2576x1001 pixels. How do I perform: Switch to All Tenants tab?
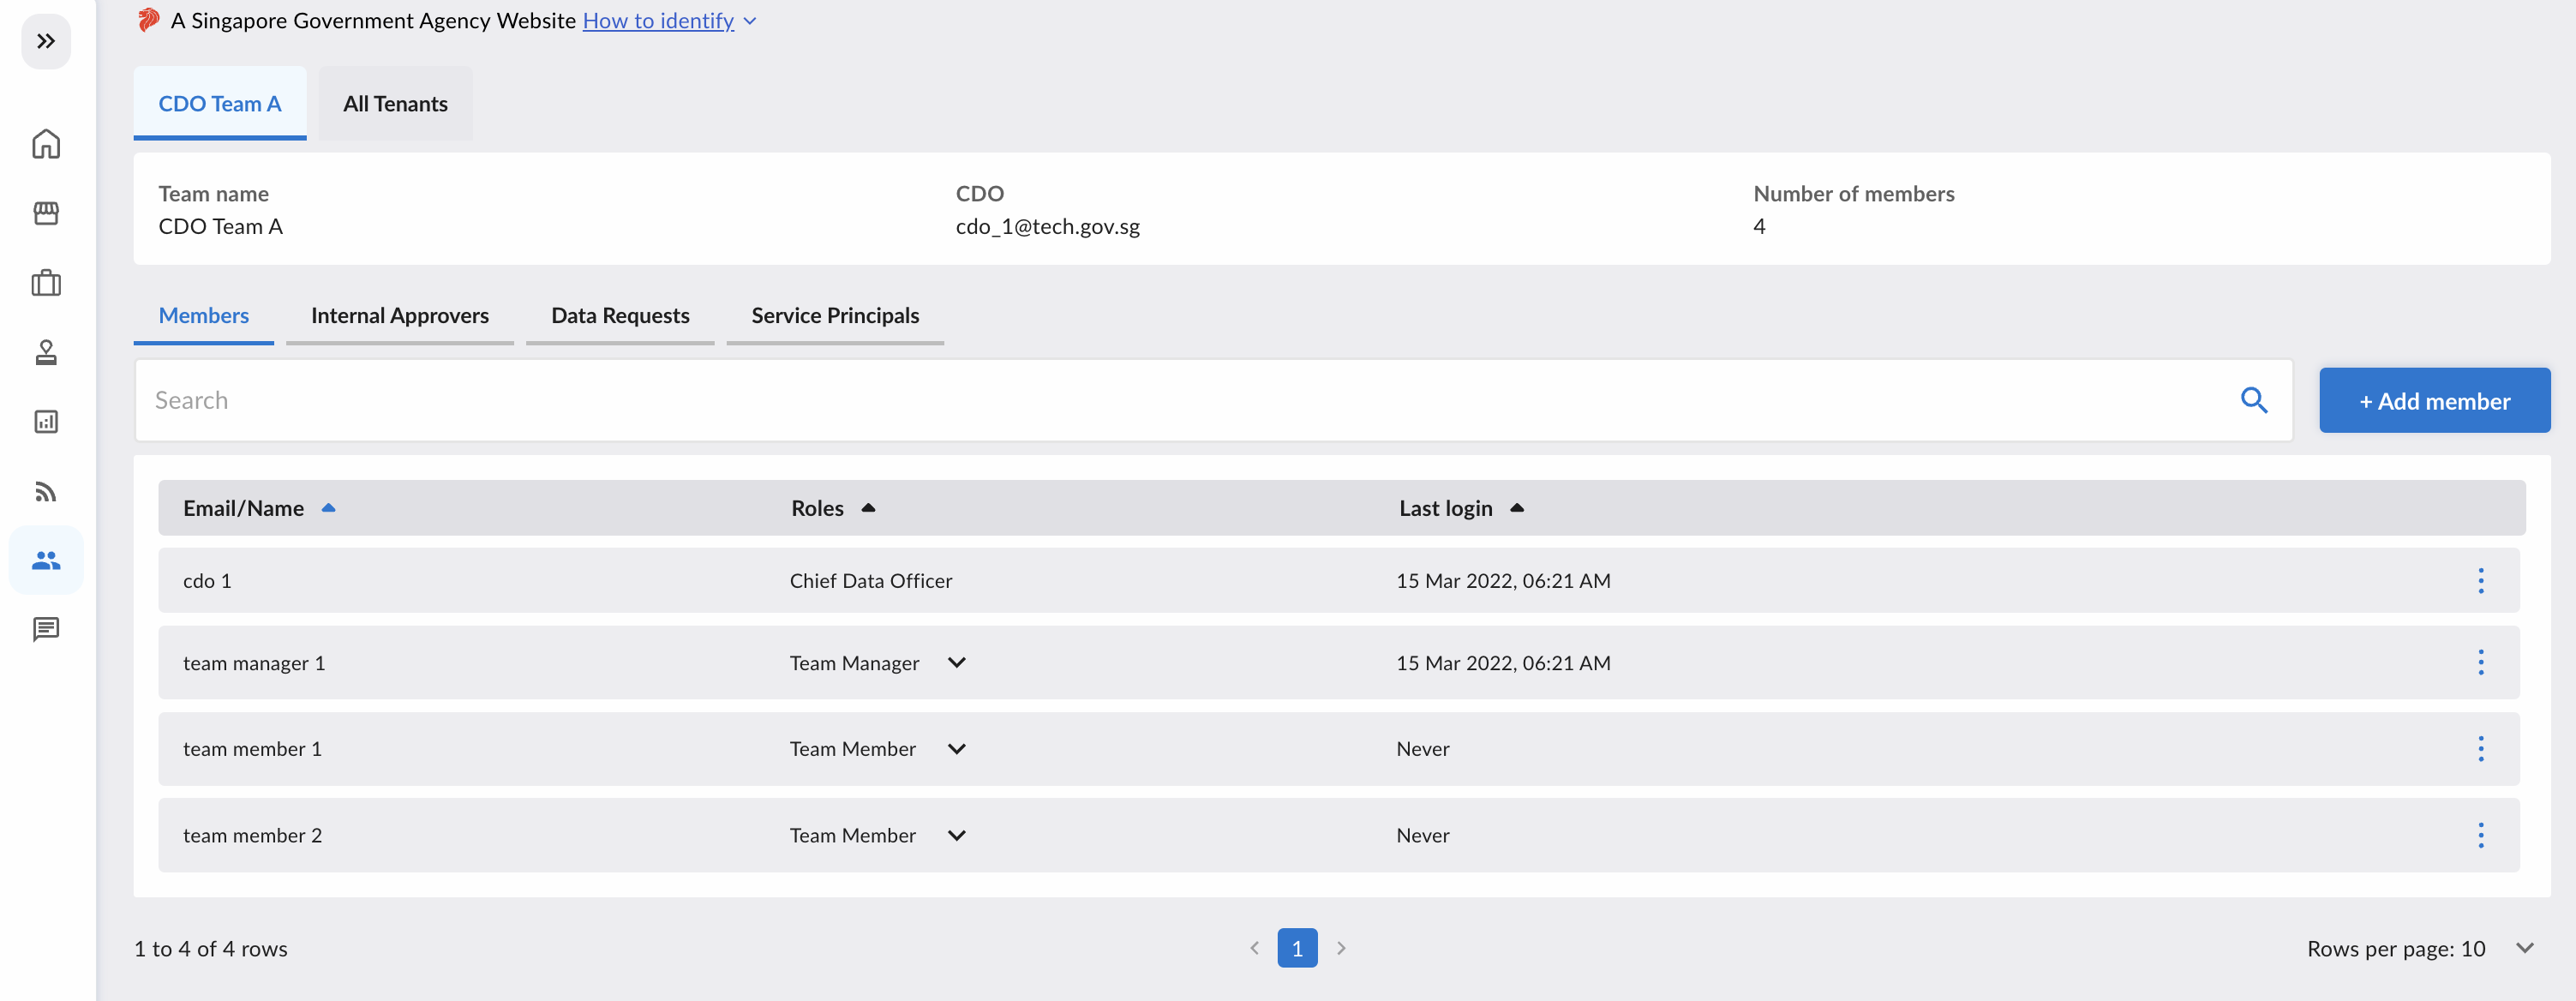[x=395, y=103]
